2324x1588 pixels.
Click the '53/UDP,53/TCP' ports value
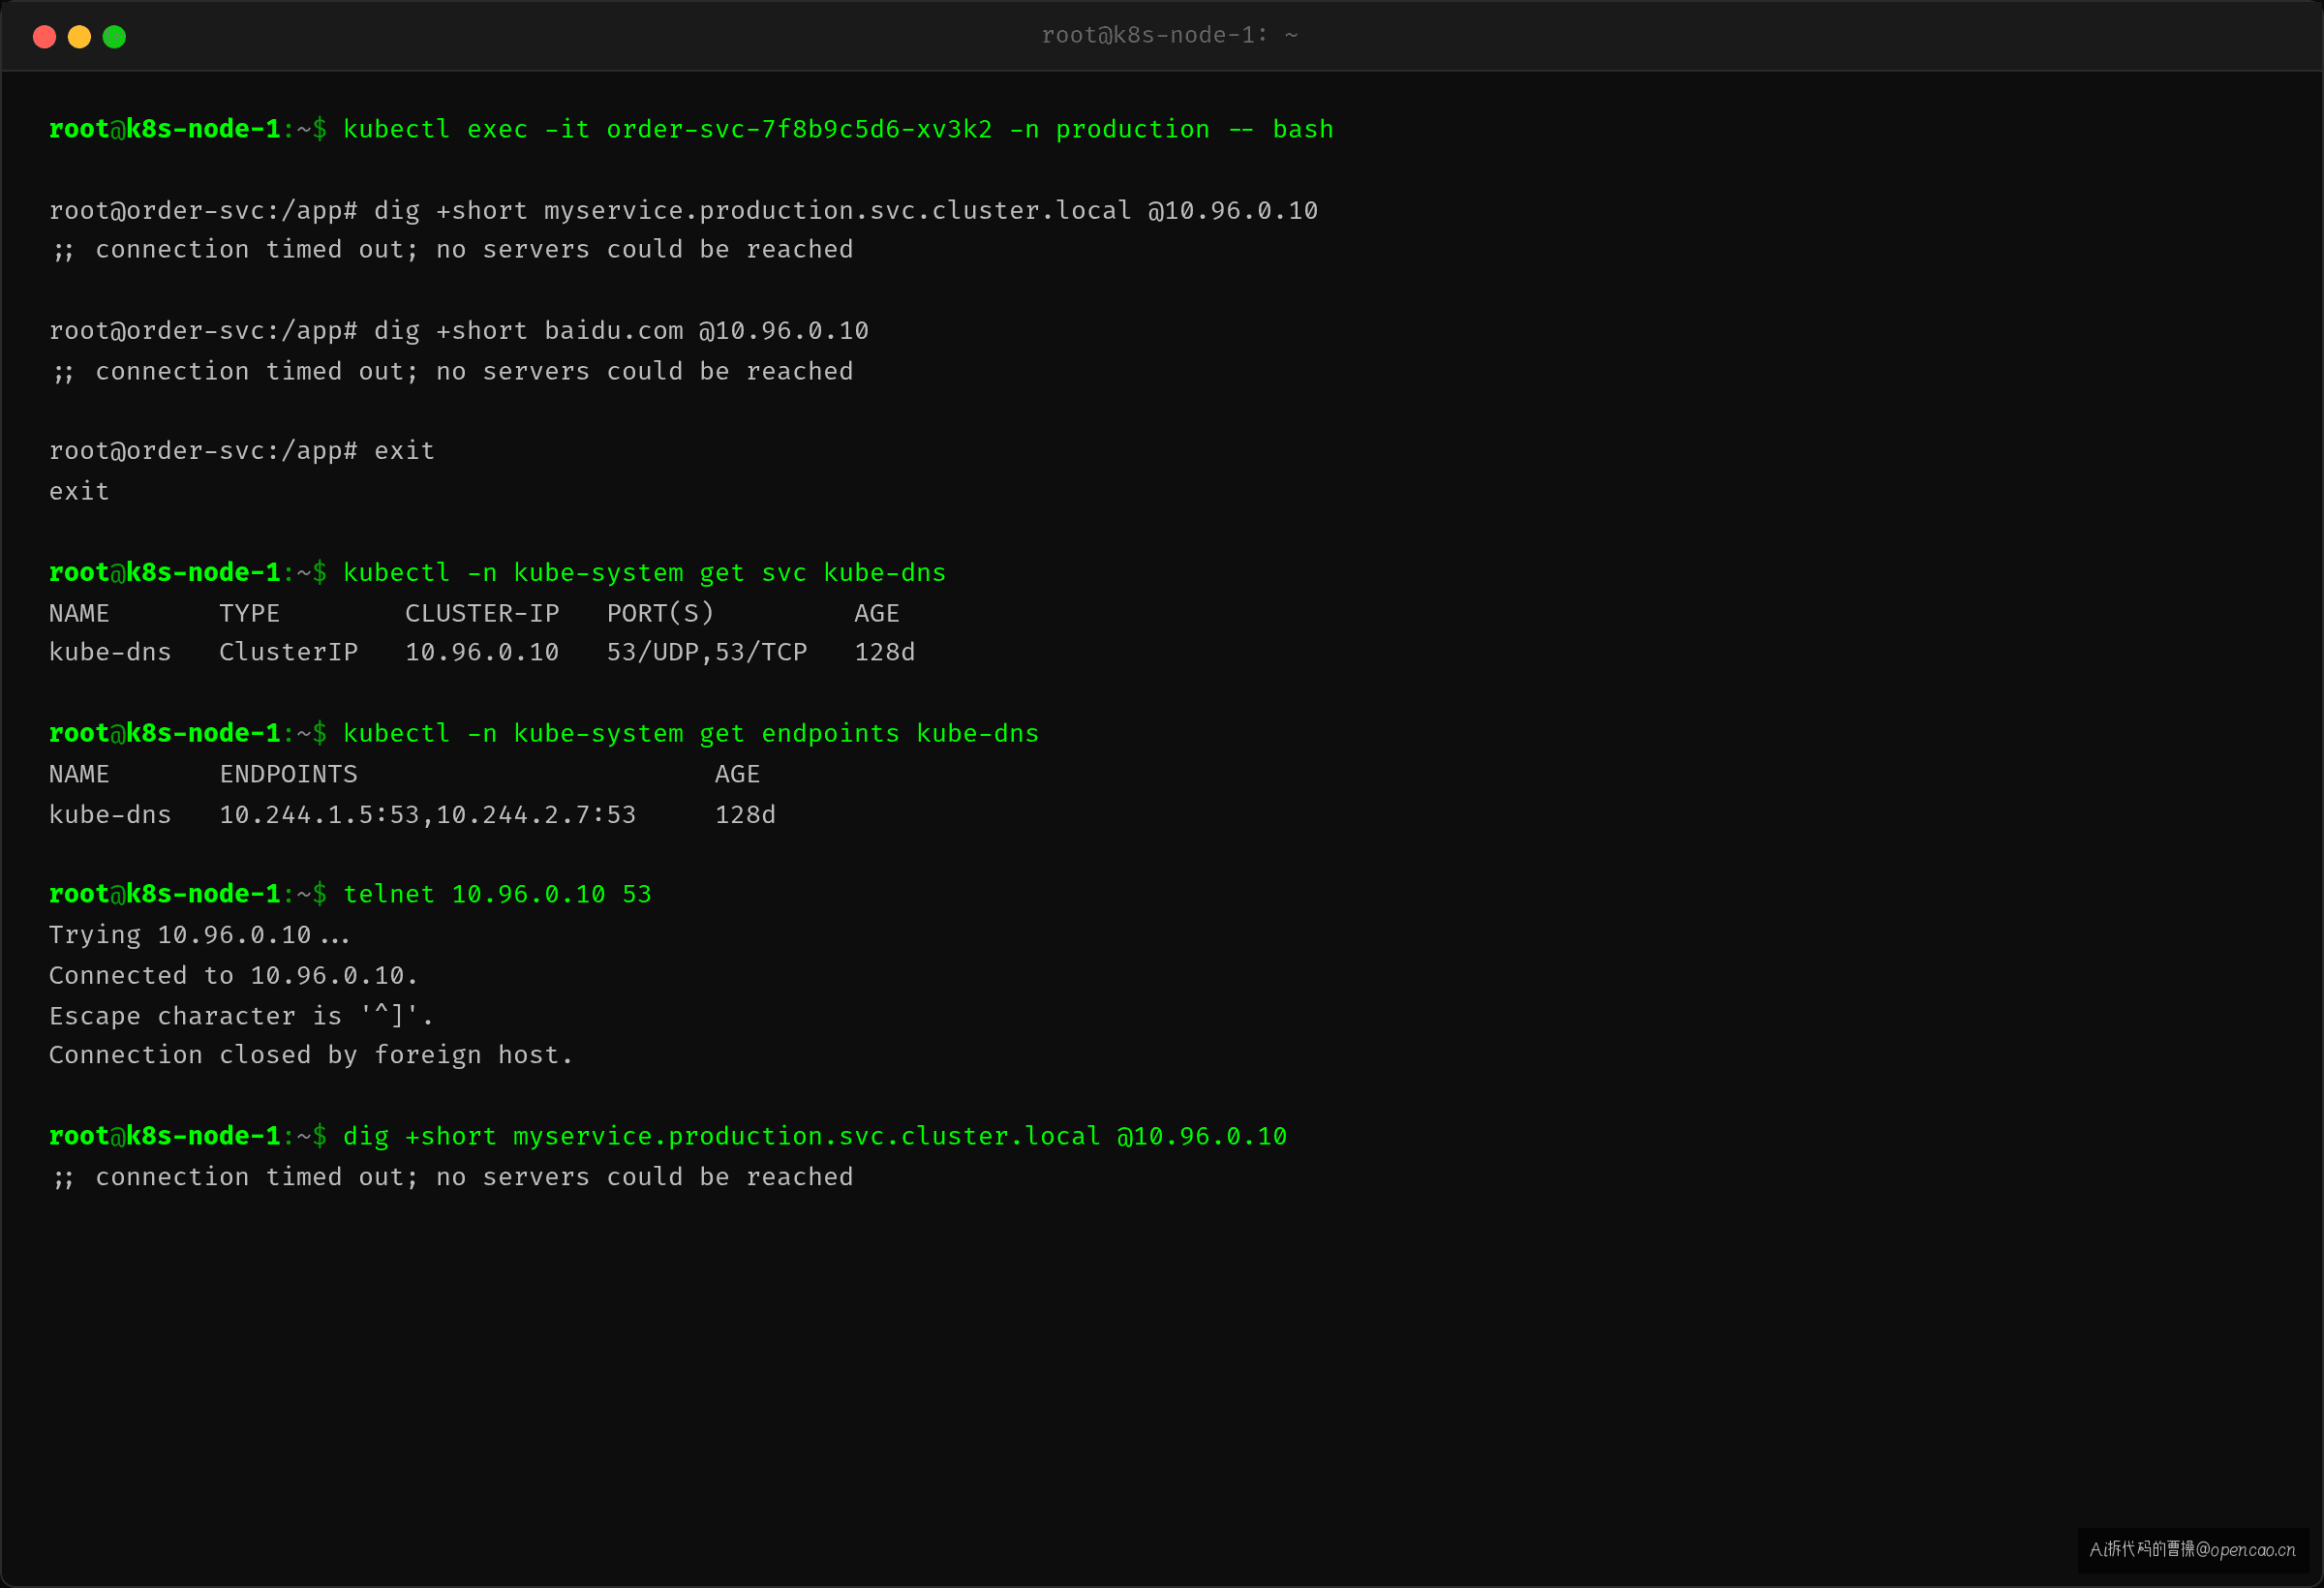(x=707, y=652)
